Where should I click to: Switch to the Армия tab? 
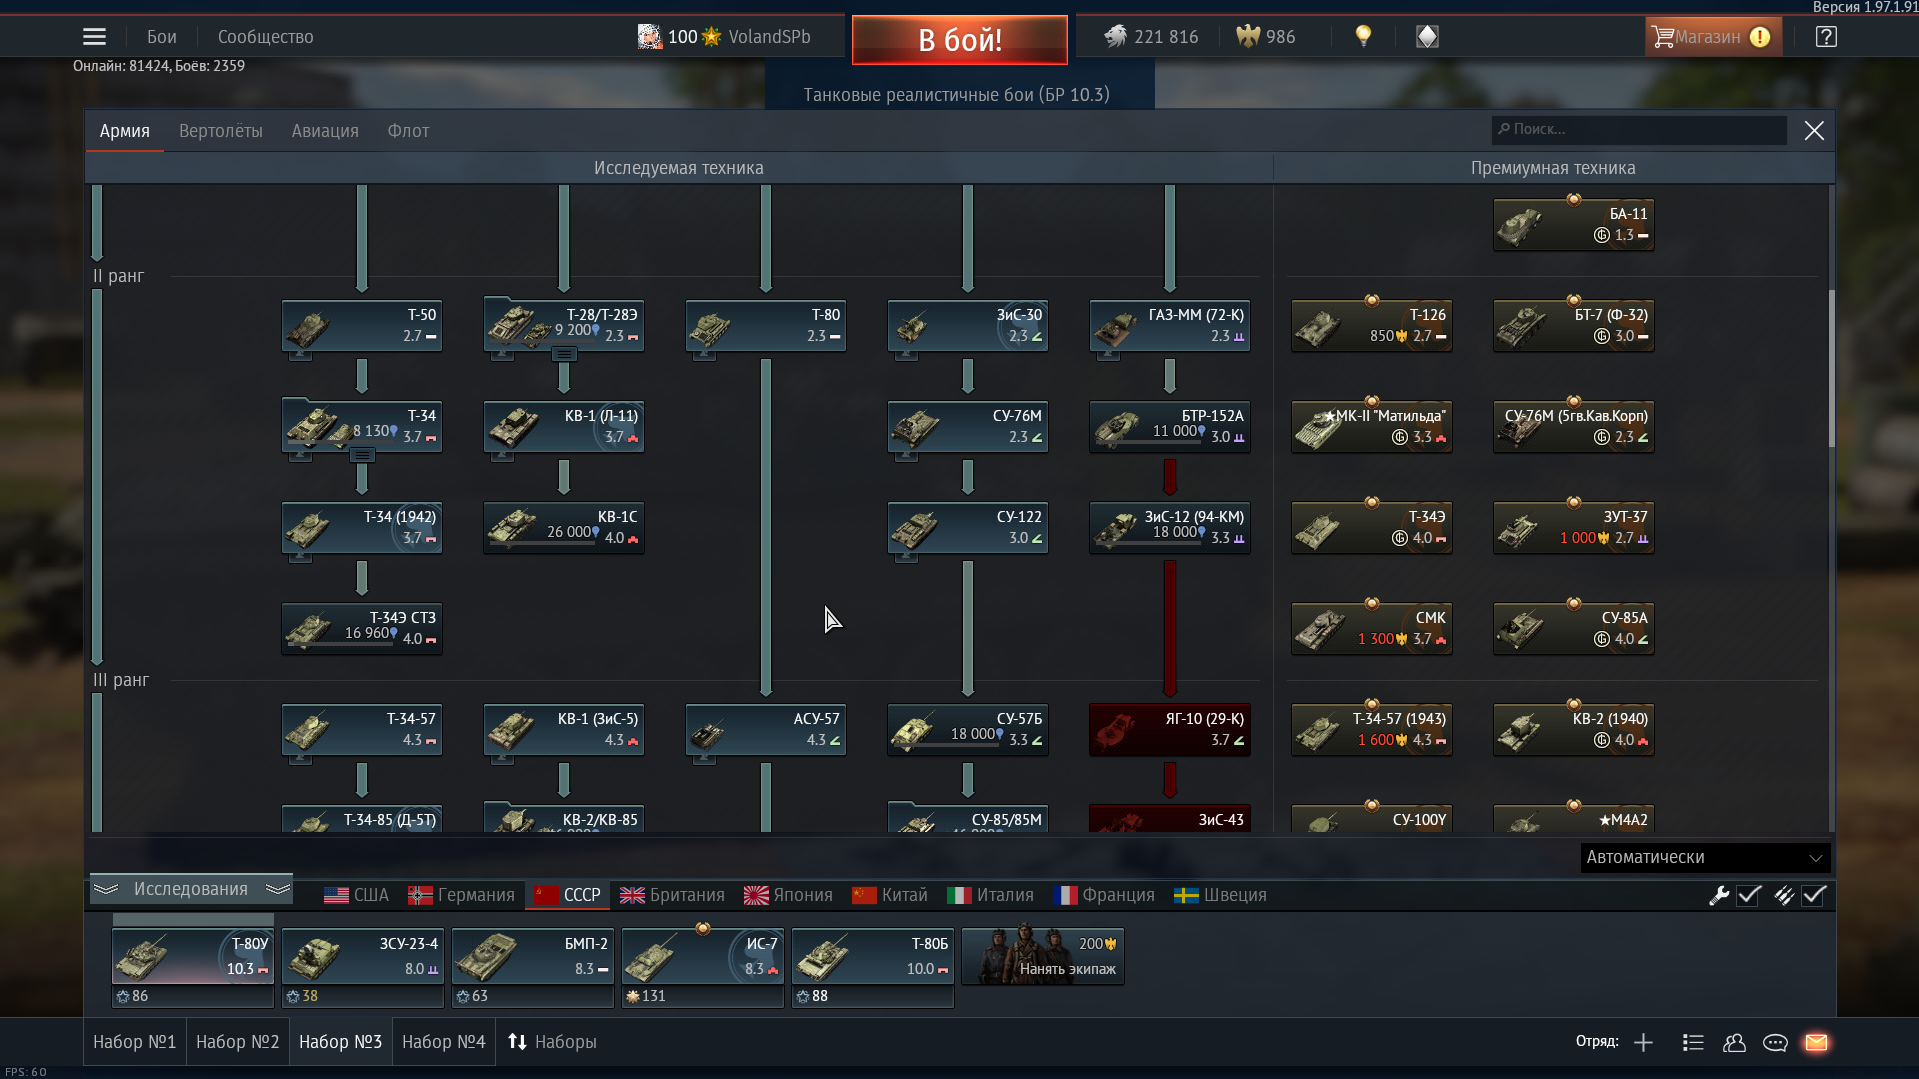pos(125,131)
